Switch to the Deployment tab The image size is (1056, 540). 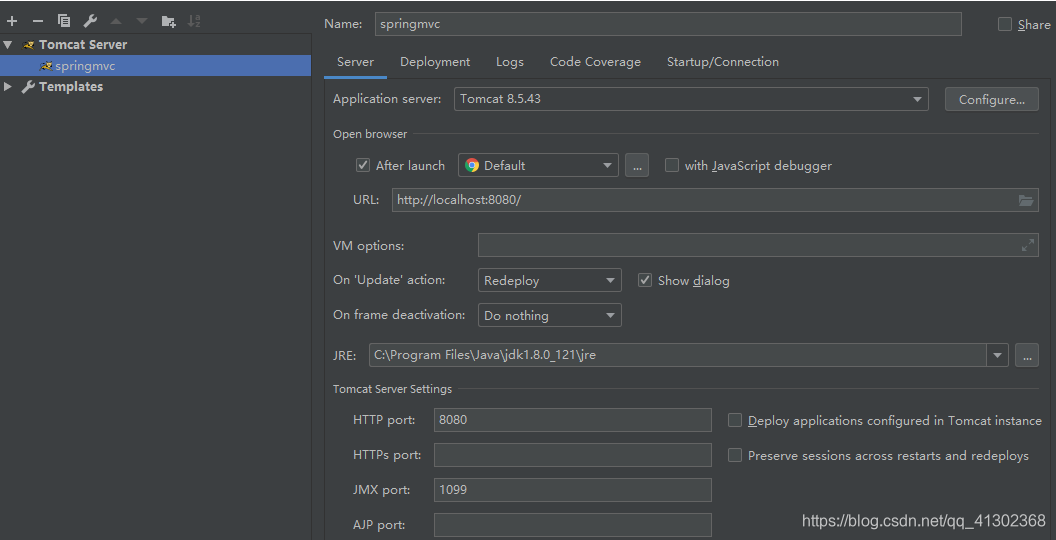click(435, 62)
